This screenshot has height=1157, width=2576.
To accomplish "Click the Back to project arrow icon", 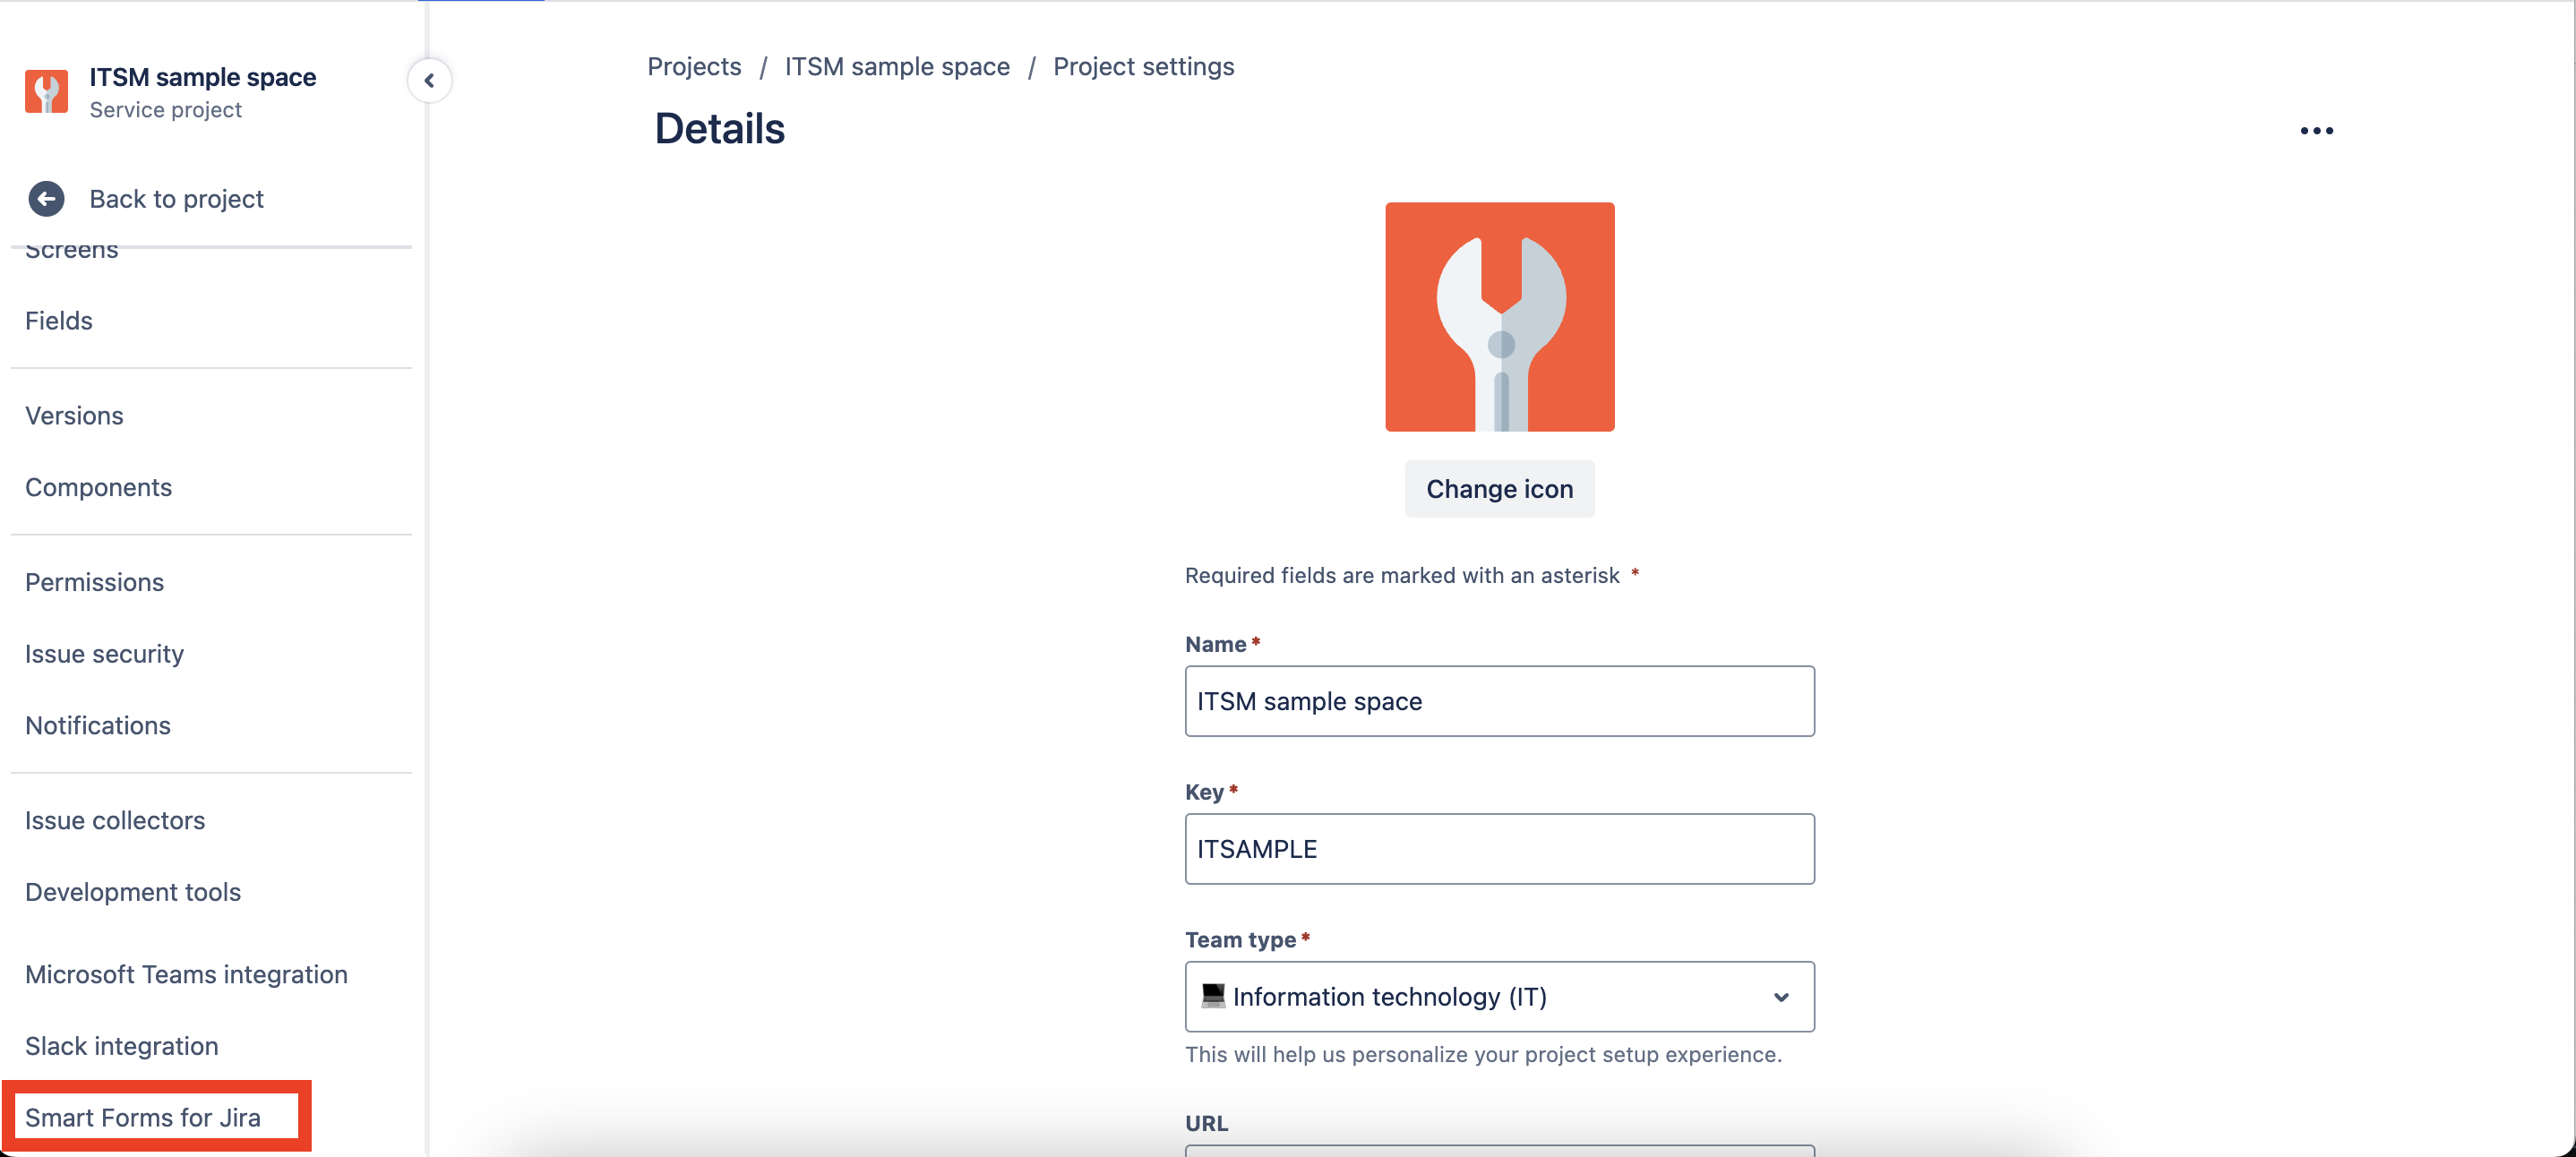I will (x=46, y=199).
